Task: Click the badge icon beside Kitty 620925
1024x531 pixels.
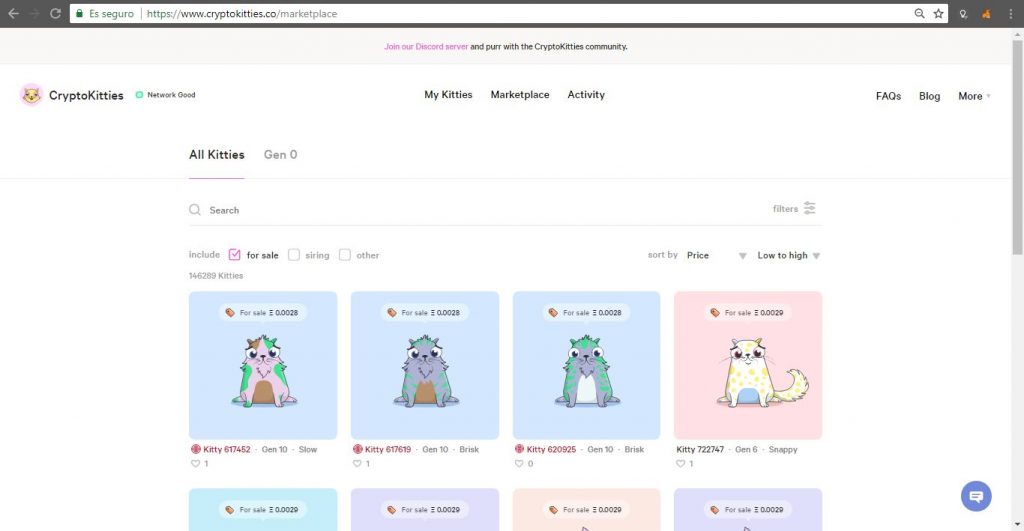Action: (519, 449)
